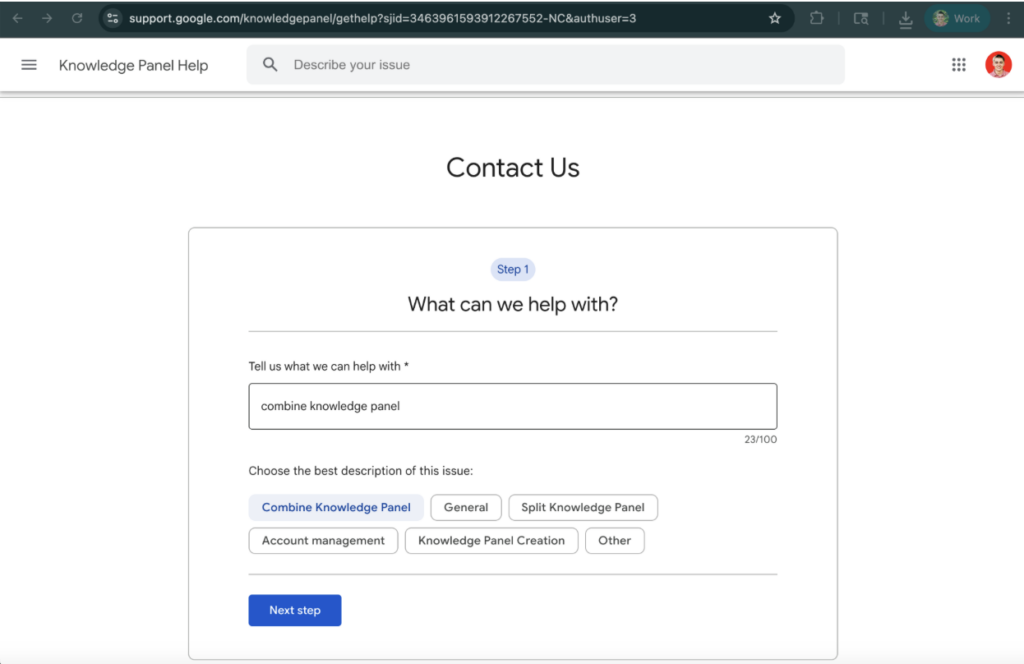1024x664 pixels.
Task: Go back to the previous page
Action: (x=17, y=18)
